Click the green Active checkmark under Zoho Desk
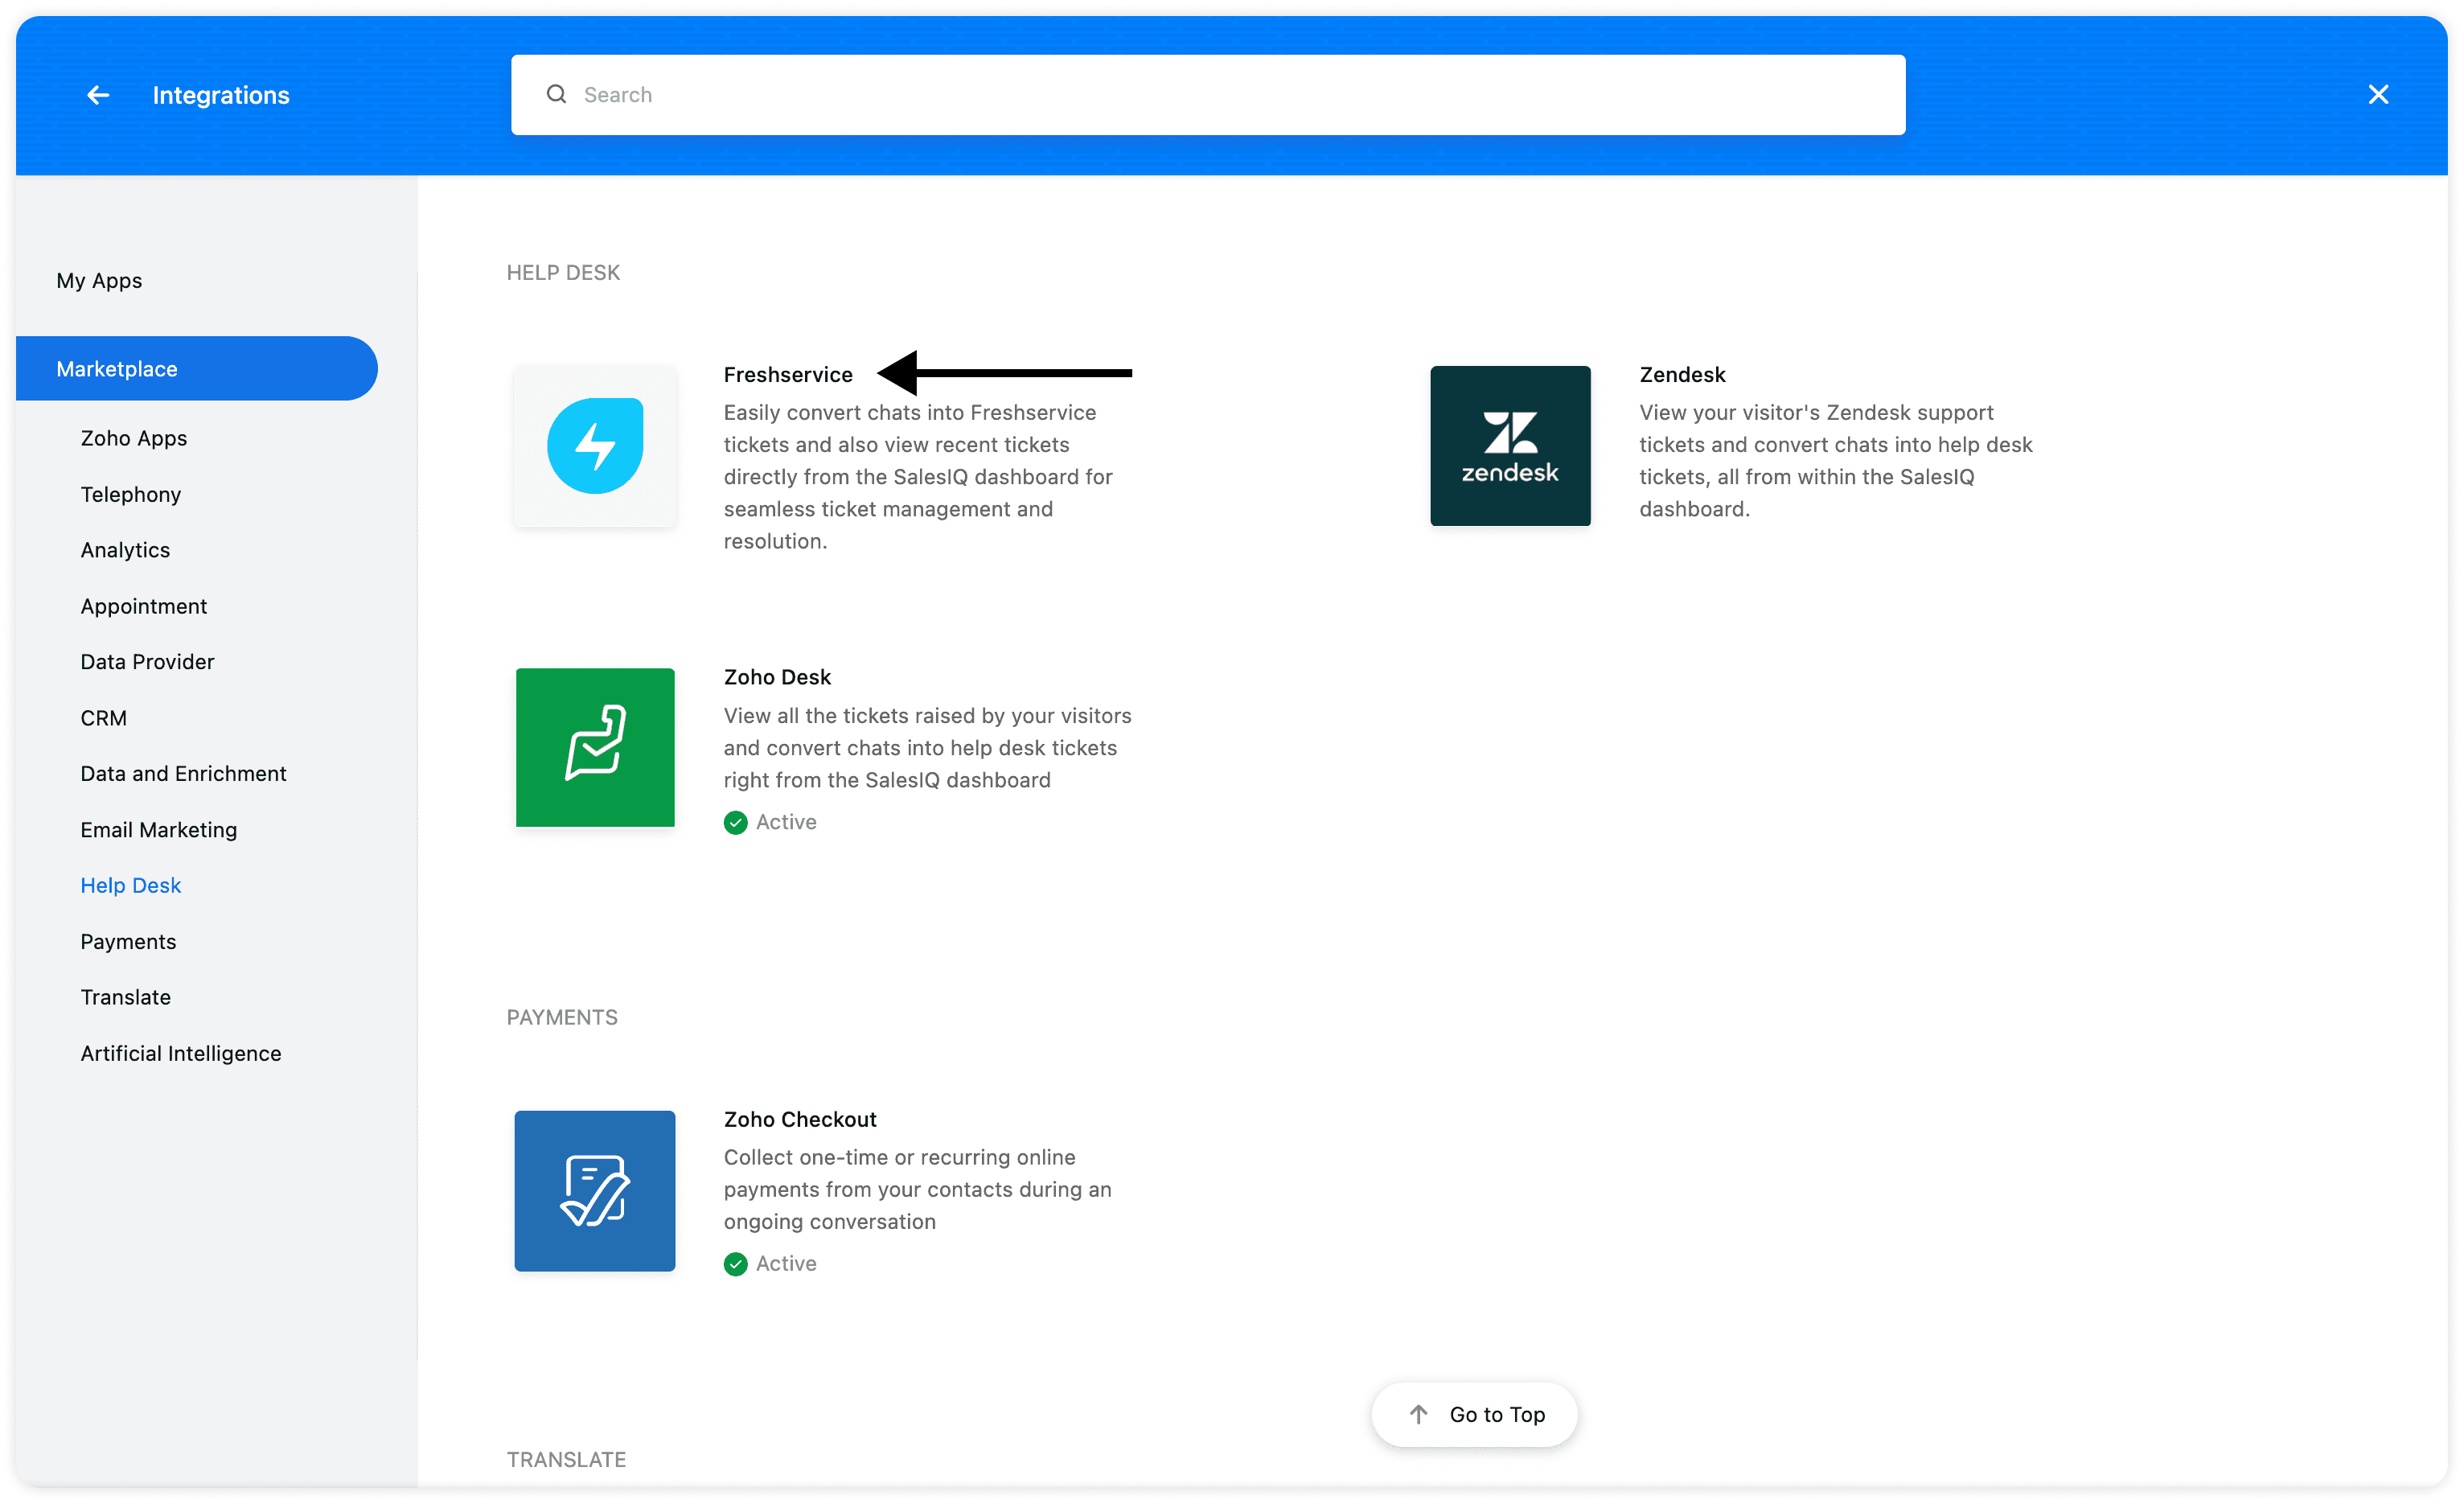This screenshot has height=1504, width=2464. [x=735, y=822]
